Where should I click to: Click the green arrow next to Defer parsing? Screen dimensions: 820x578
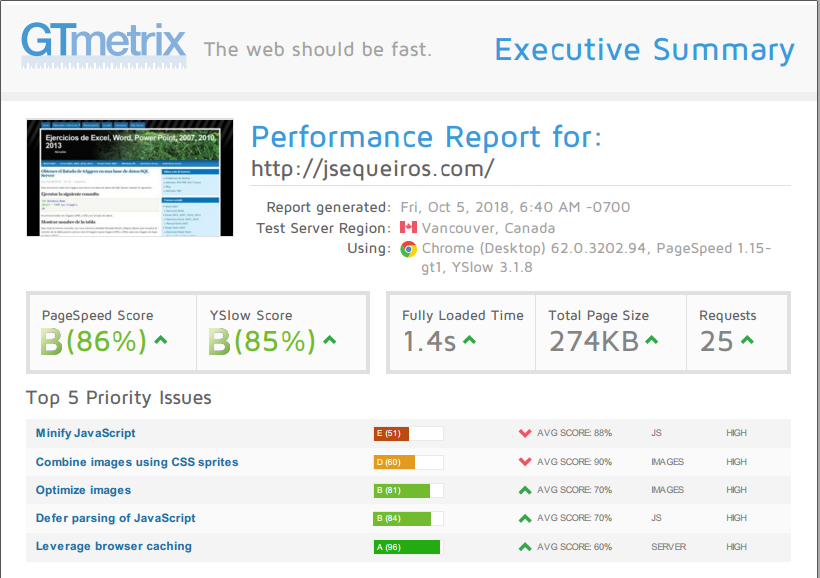click(x=524, y=518)
